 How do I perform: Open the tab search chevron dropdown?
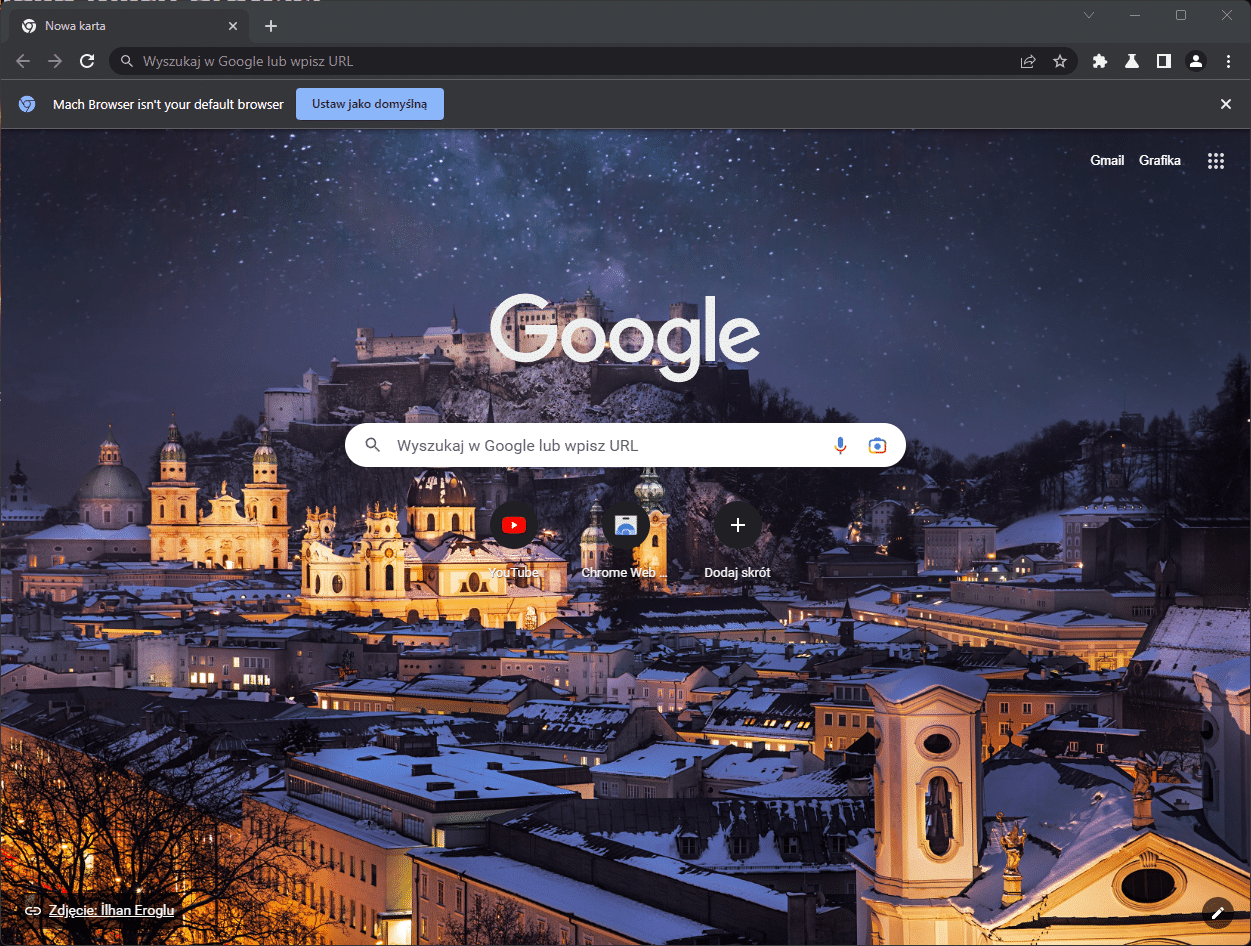[x=1089, y=15]
